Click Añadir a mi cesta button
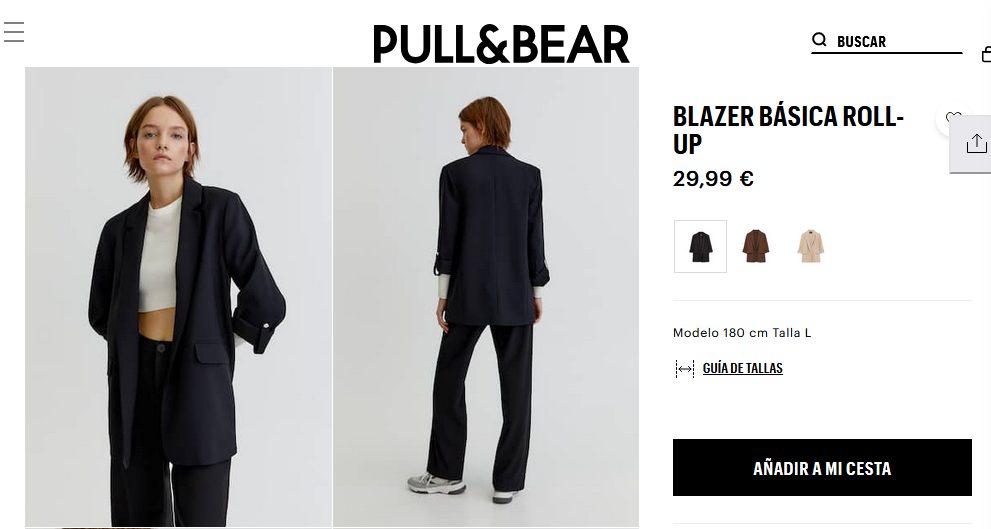991x529 pixels. [x=822, y=468]
